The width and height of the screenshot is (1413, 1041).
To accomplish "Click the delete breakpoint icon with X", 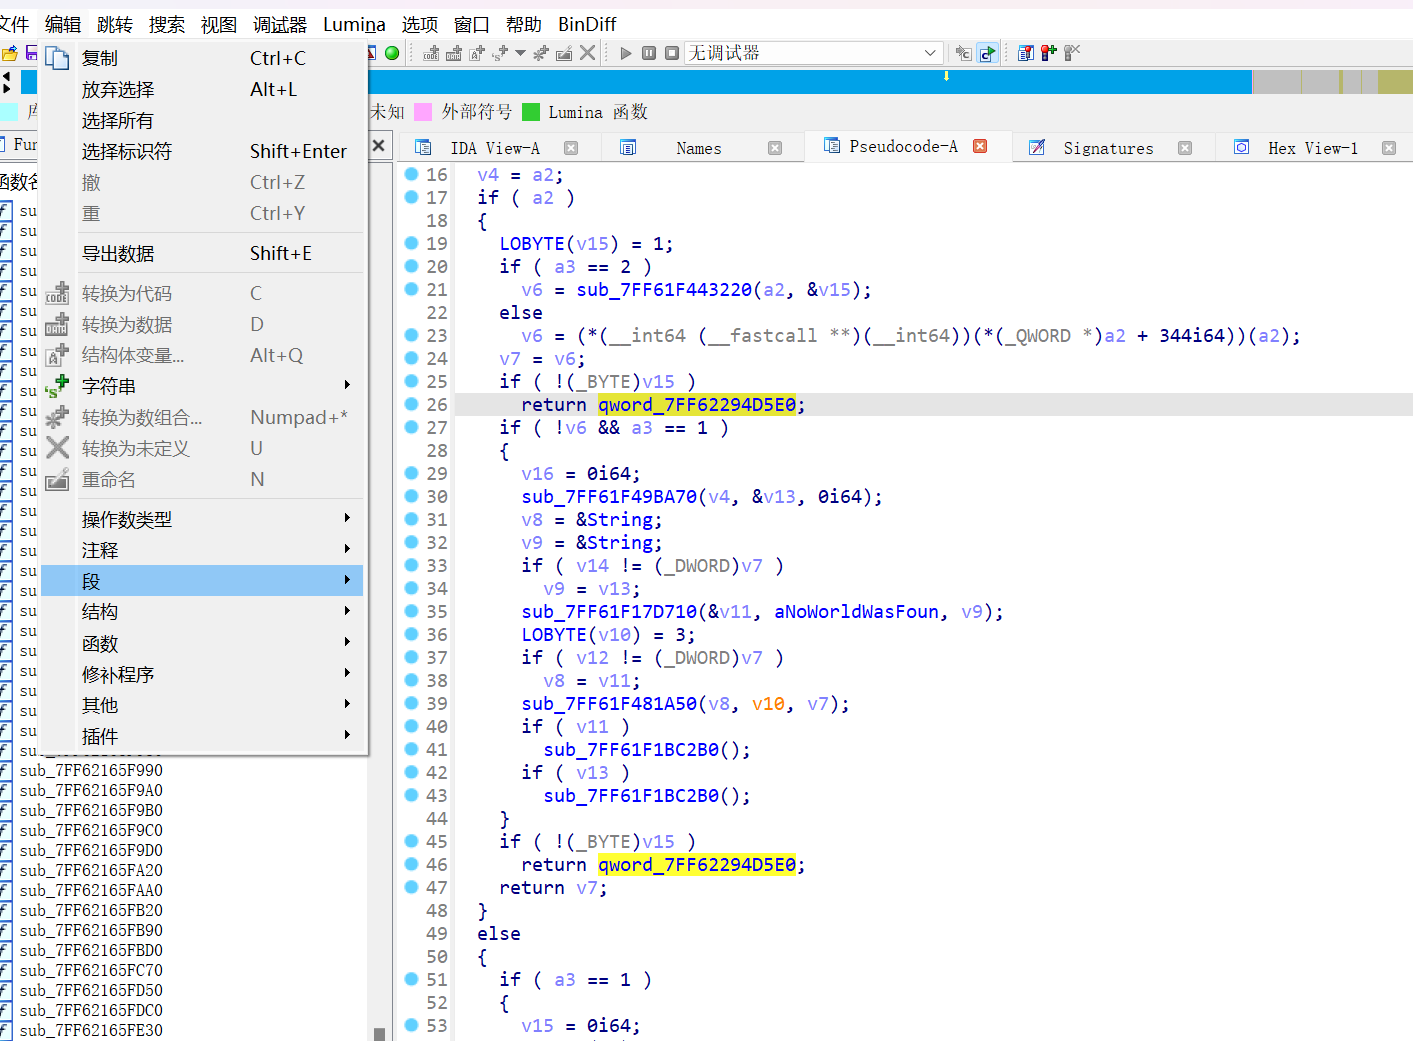I will coord(1072,53).
